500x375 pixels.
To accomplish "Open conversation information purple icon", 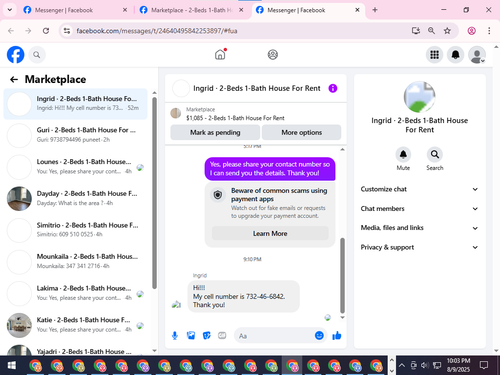I will pyautogui.click(x=333, y=88).
